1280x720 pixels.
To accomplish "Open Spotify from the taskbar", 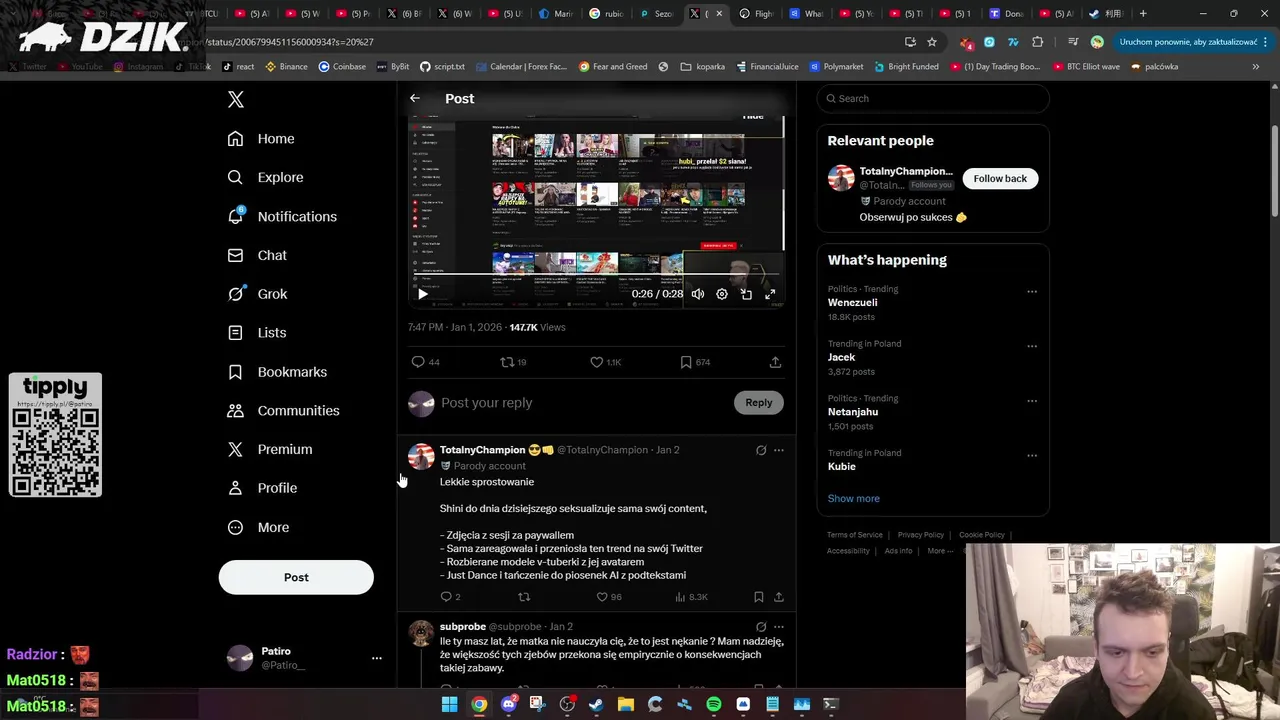I will pyautogui.click(x=714, y=704).
